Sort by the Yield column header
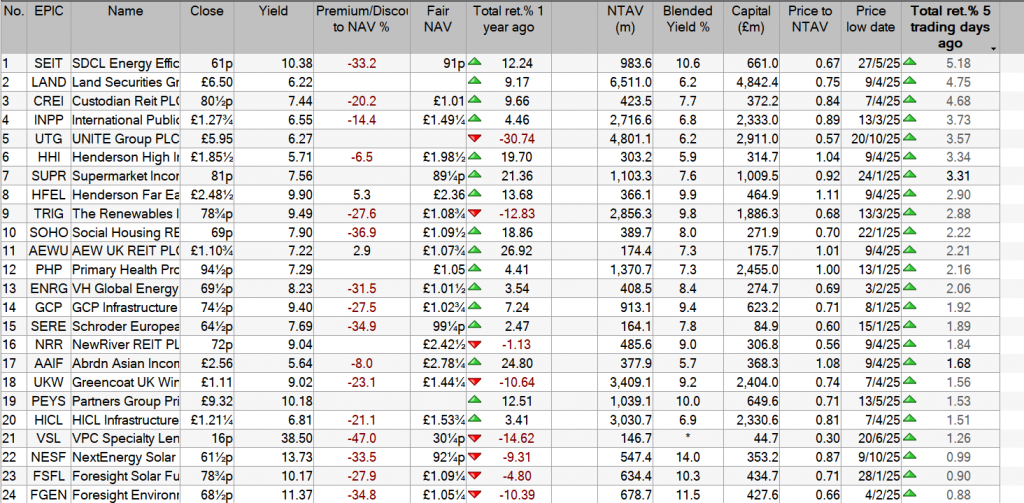Screen dimensions: 1024x503 [272, 11]
